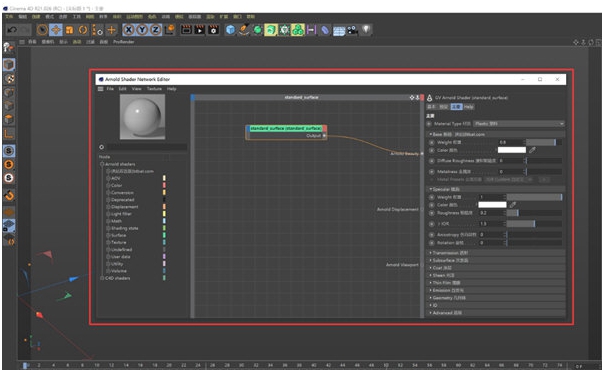Click the node search input field
The image size is (604, 370).
click(x=147, y=147)
